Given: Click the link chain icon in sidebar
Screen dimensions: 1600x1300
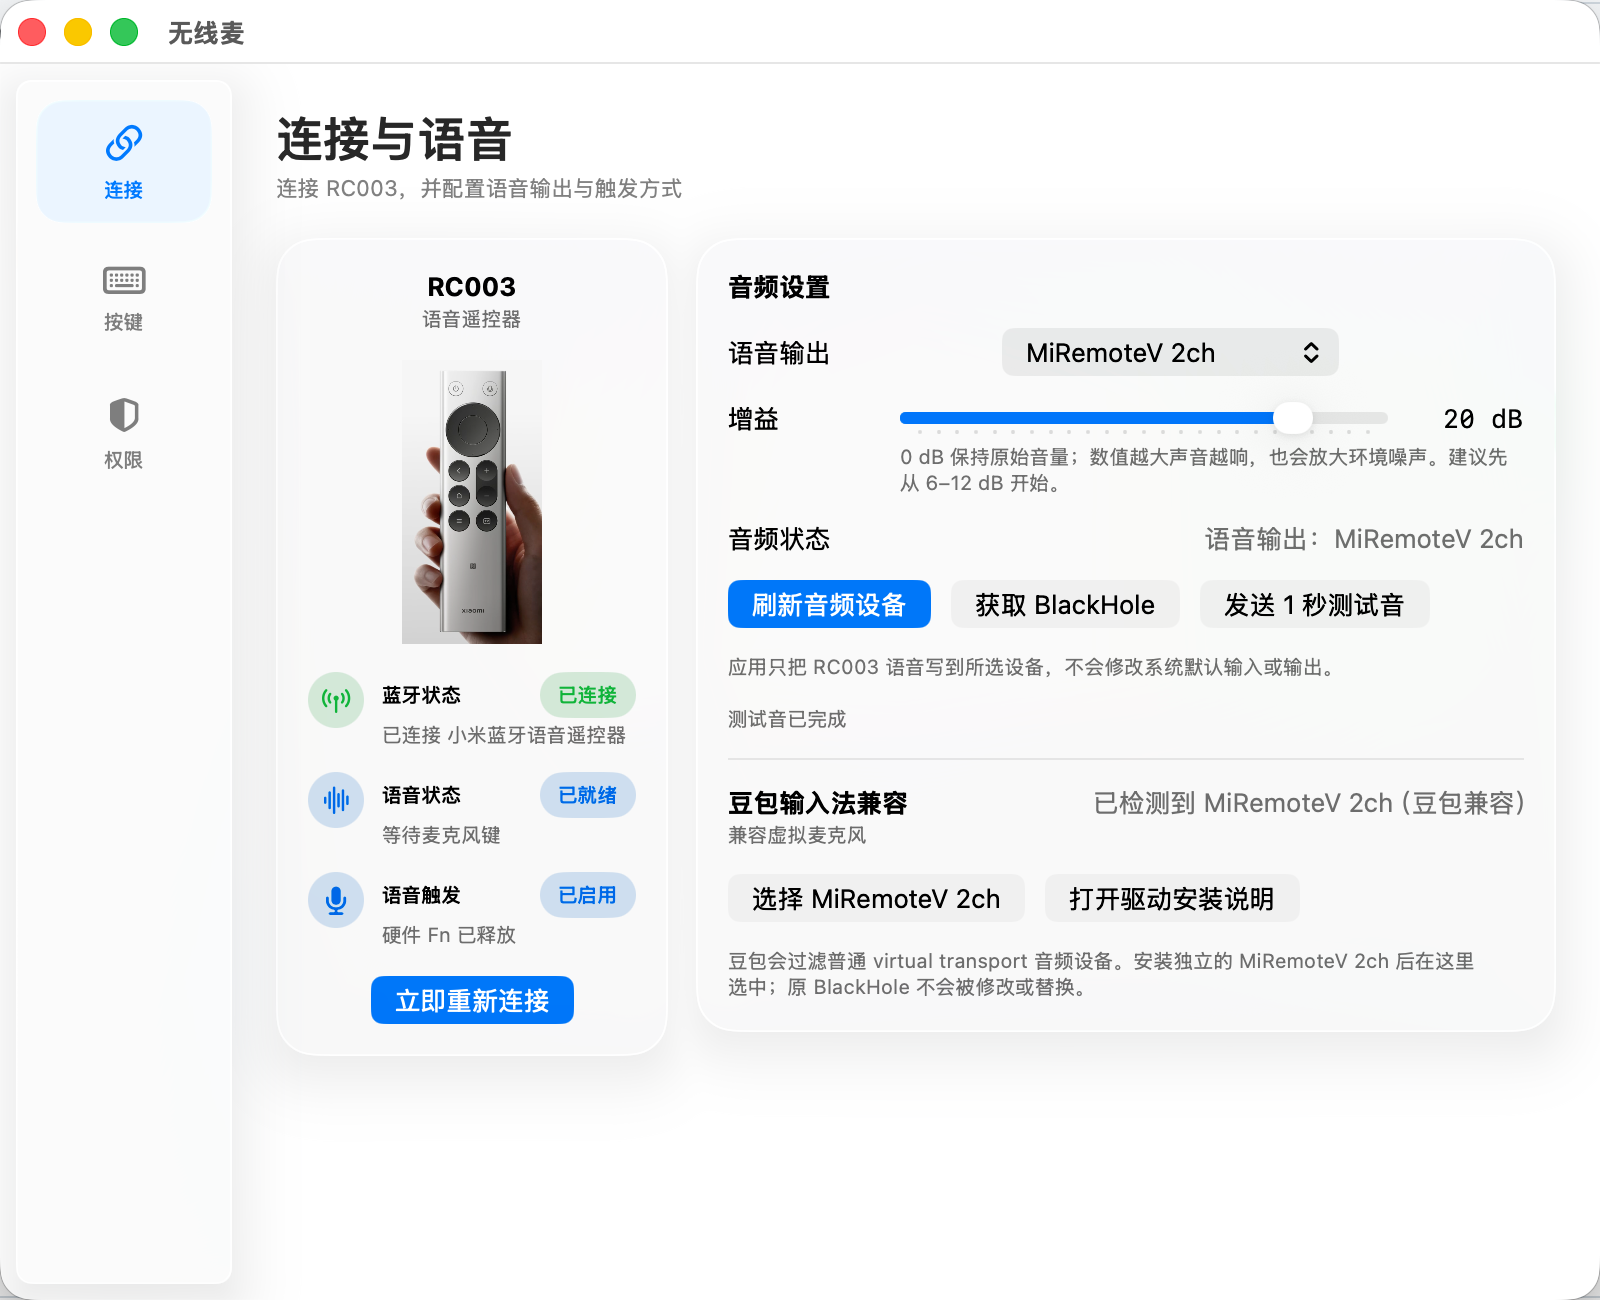Looking at the screenshot, I should (124, 143).
